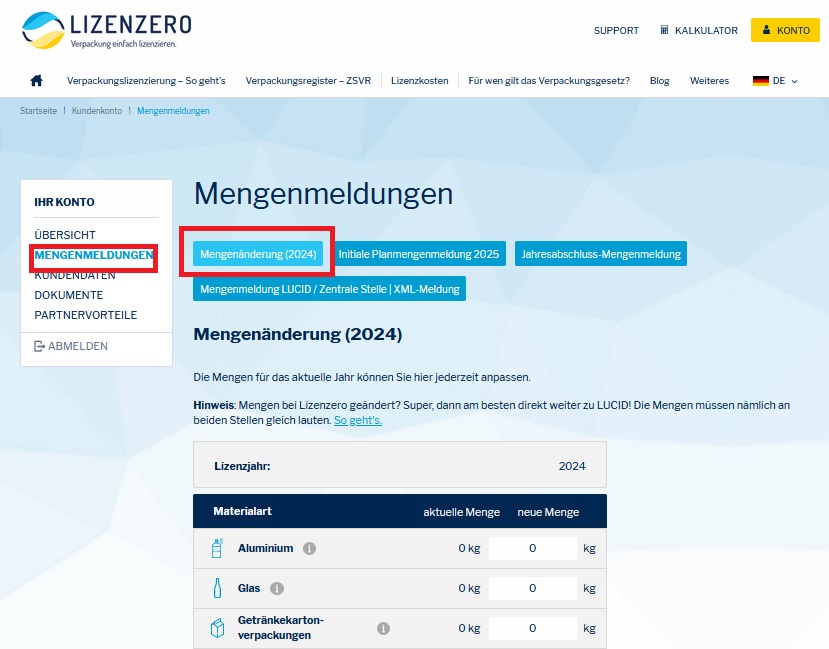Click the calculator icon next to Kalkulator
The height and width of the screenshot is (649, 829).
tap(664, 30)
